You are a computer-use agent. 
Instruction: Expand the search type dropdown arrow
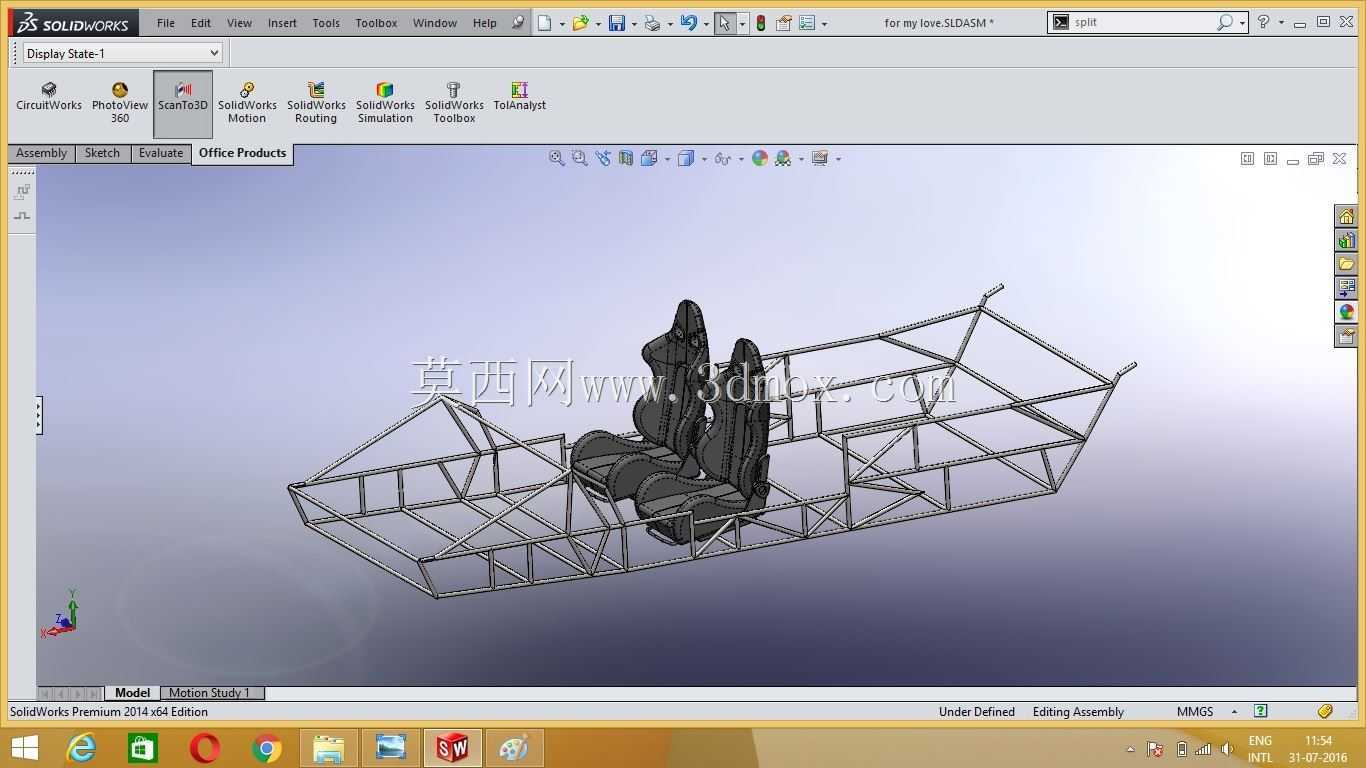[x=1242, y=23]
